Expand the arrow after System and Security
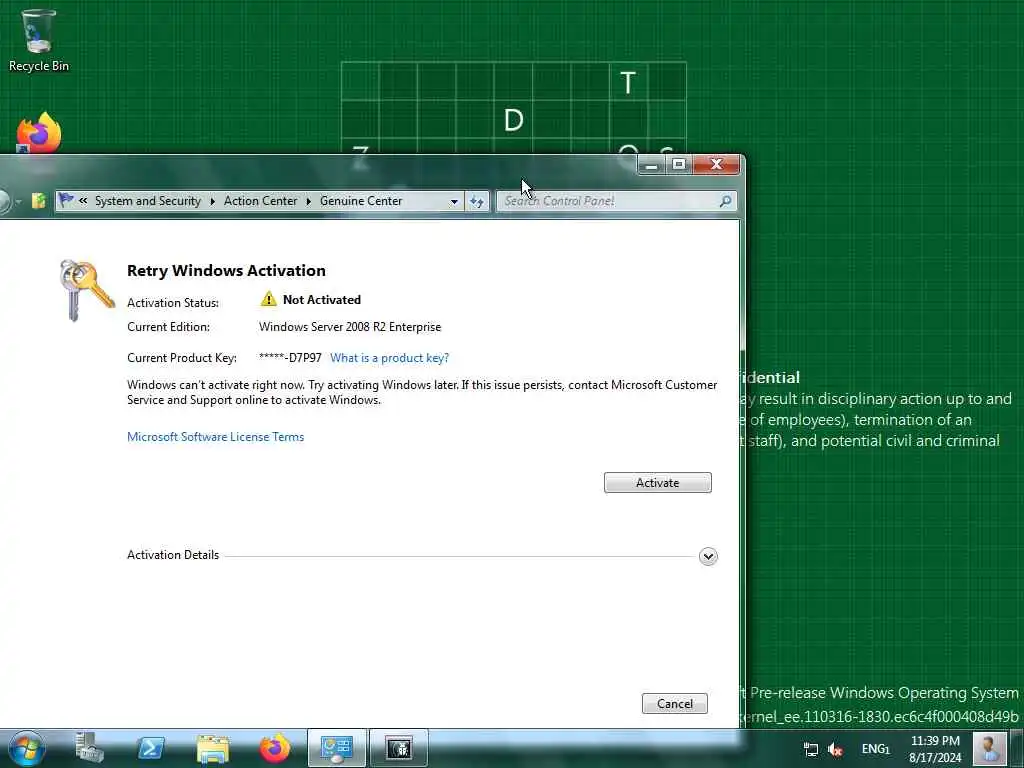This screenshot has width=1024, height=768. (x=212, y=202)
